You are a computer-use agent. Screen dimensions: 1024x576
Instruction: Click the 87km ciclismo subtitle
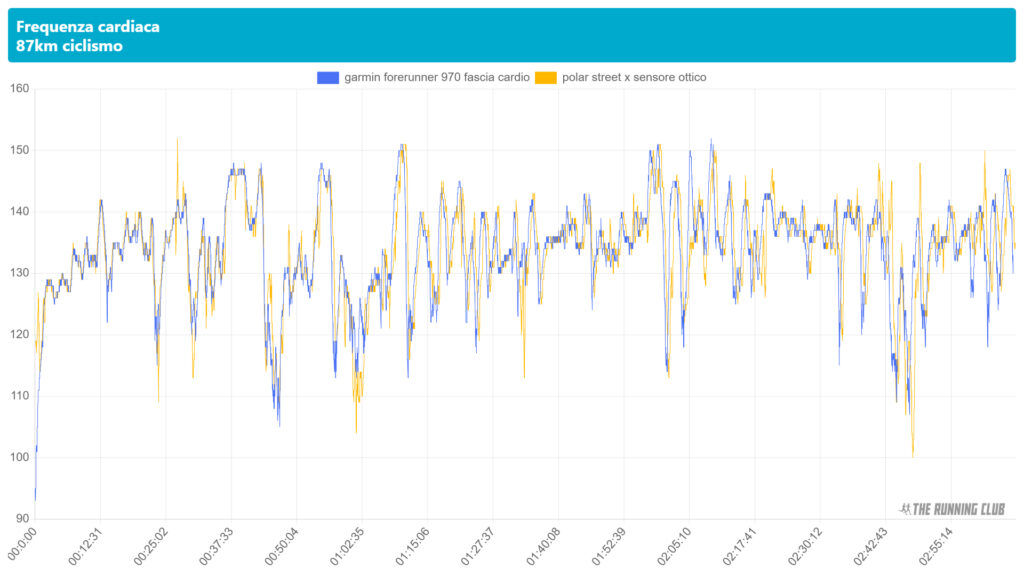(x=69, y=46)
